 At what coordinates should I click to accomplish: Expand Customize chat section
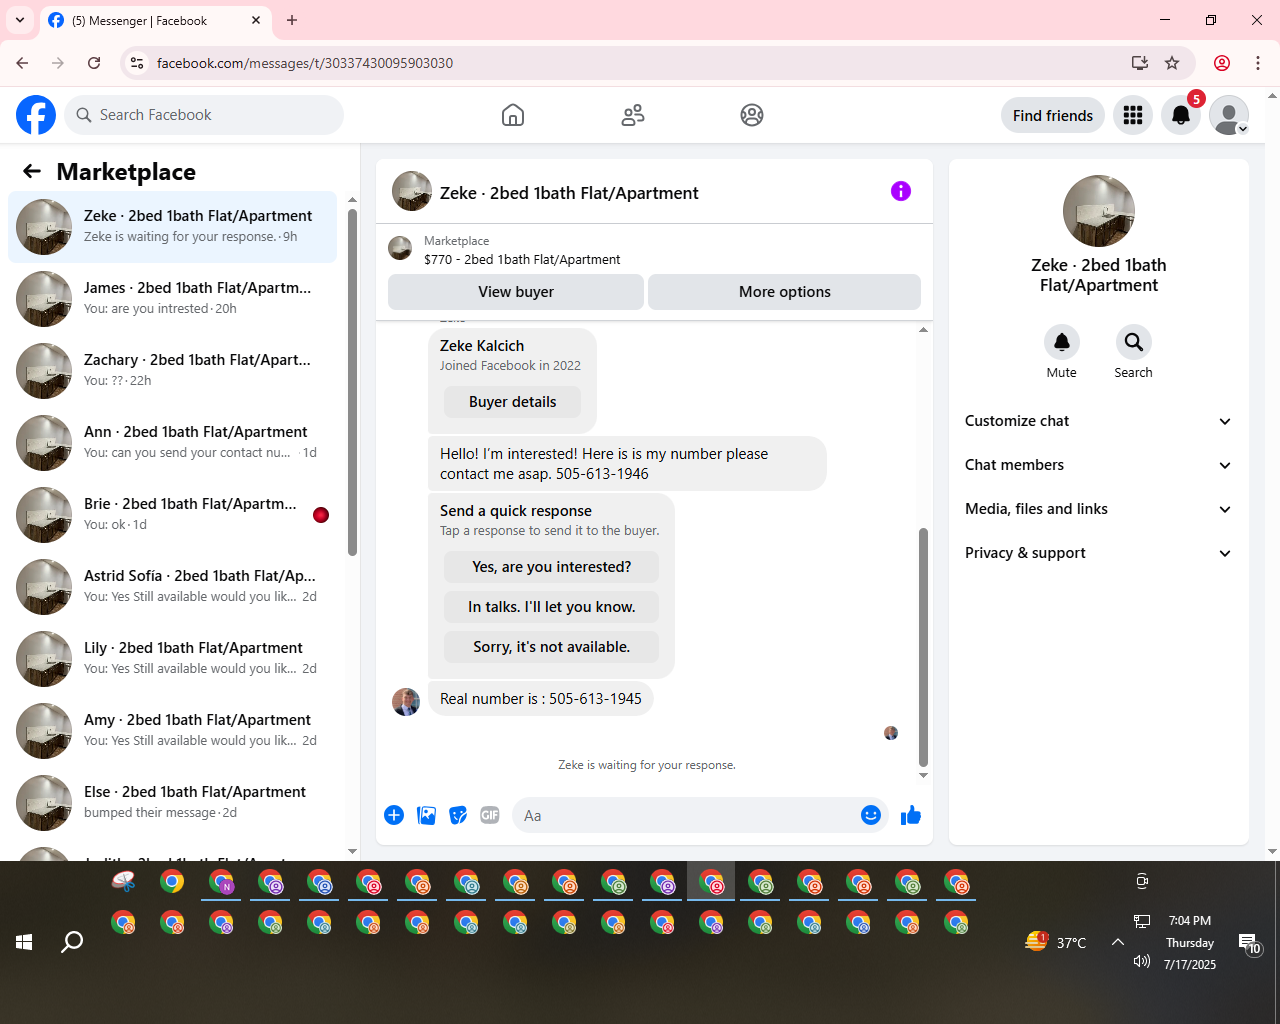point(1099,421)
